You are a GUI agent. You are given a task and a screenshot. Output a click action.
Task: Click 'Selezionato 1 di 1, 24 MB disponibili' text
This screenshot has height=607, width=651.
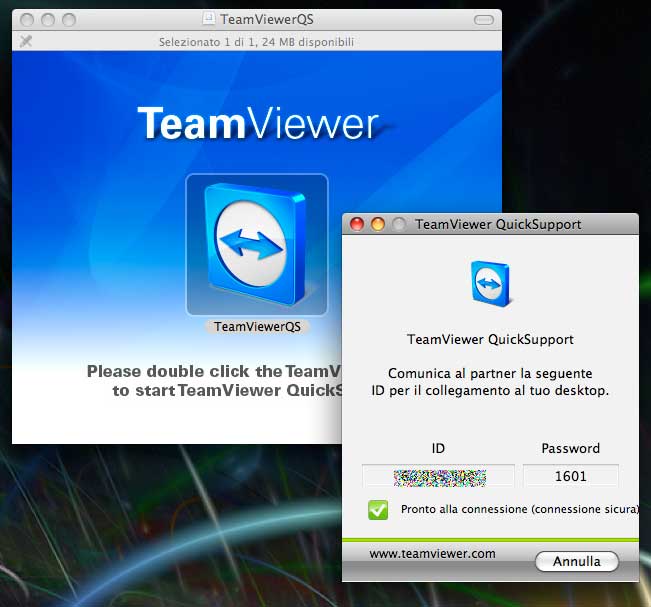click(x=256, y=42)
